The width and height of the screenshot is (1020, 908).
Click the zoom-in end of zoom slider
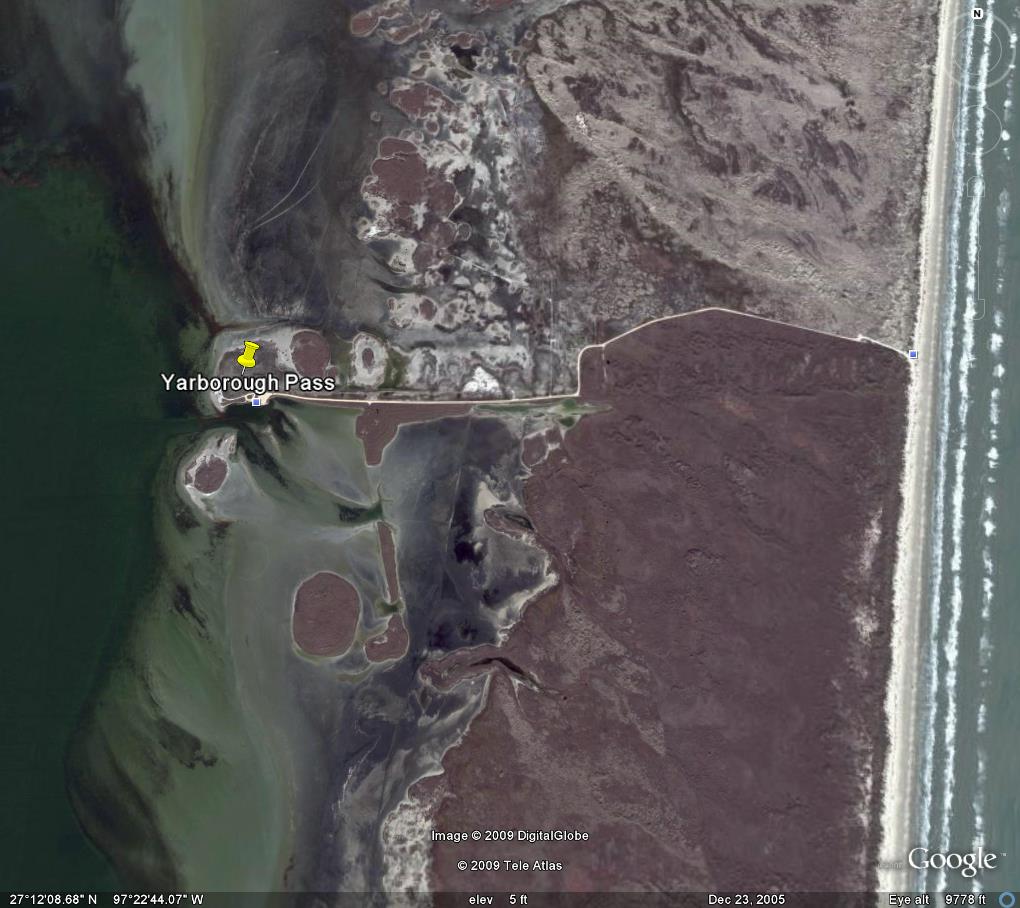pos(977,183)
